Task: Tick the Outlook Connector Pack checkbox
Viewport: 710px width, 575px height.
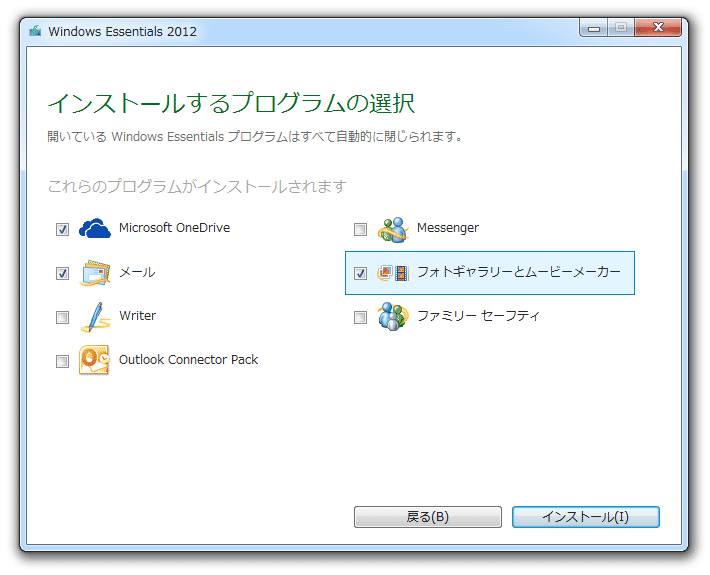Action: pos(62,361)
